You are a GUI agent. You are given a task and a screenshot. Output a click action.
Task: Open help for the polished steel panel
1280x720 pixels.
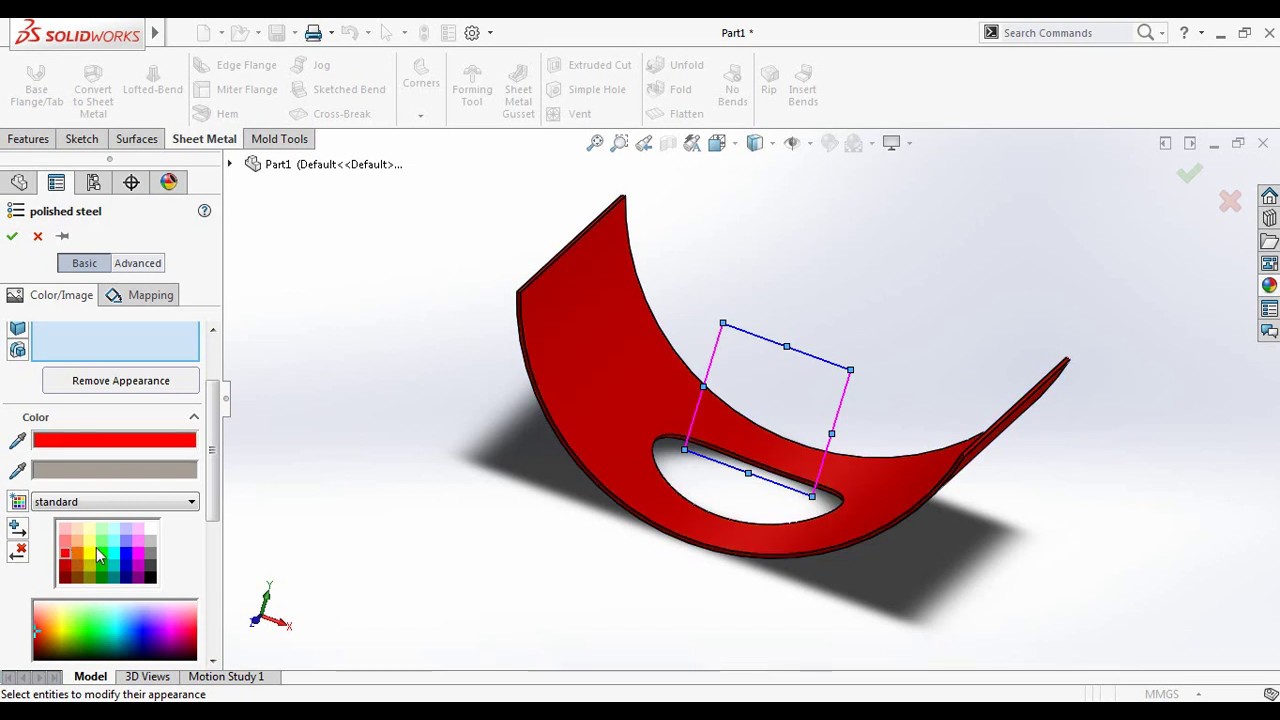[204, 211]
